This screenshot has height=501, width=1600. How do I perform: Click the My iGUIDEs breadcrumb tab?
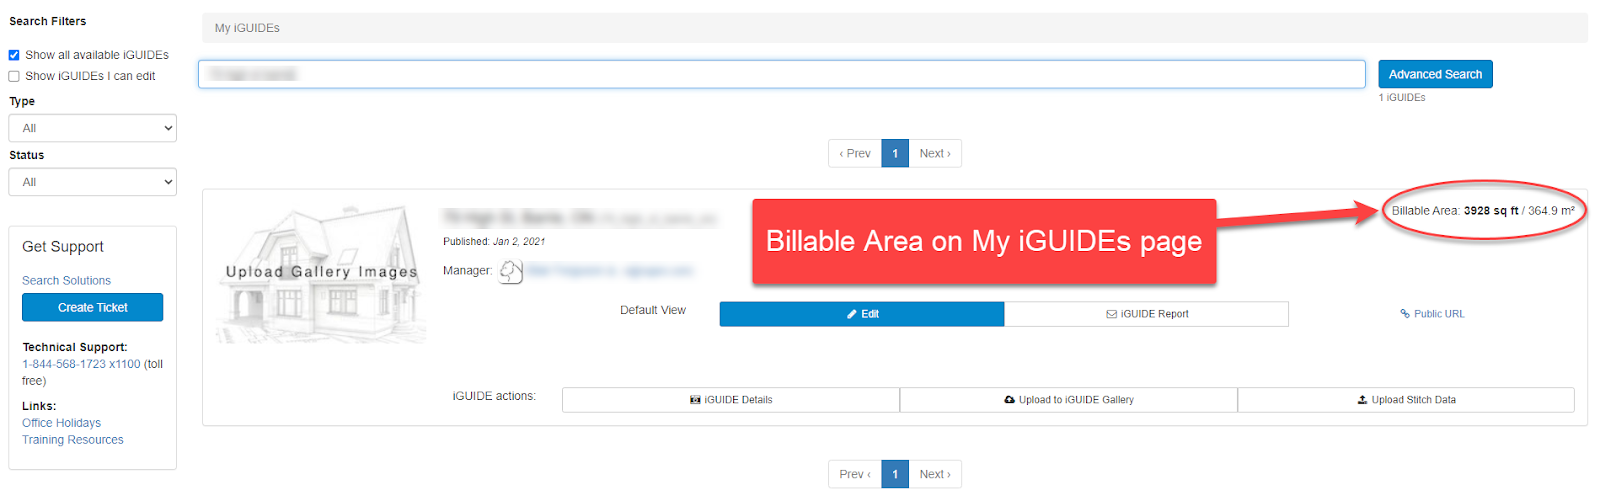247,28
